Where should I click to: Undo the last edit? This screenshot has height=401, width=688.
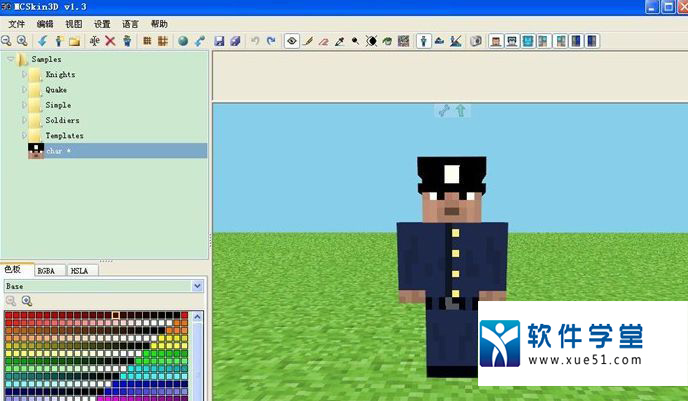tap(255, 41)
